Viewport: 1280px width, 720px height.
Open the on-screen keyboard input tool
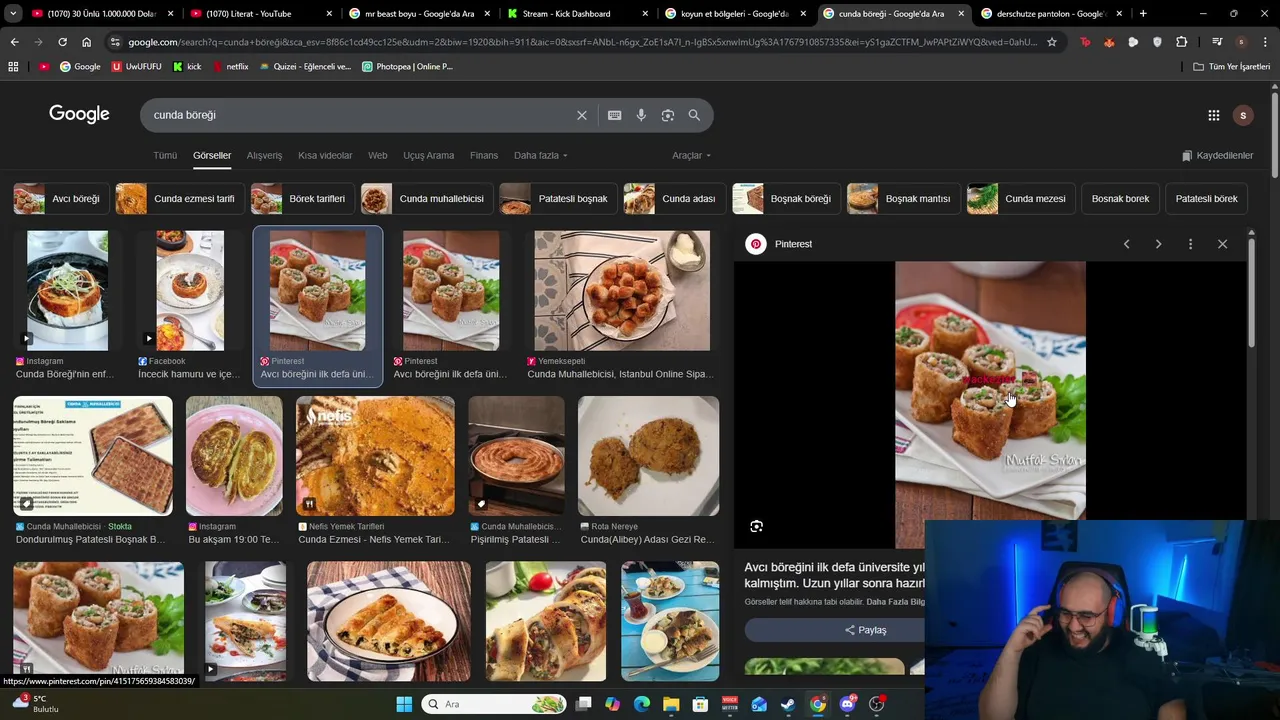tap(614, 115)
